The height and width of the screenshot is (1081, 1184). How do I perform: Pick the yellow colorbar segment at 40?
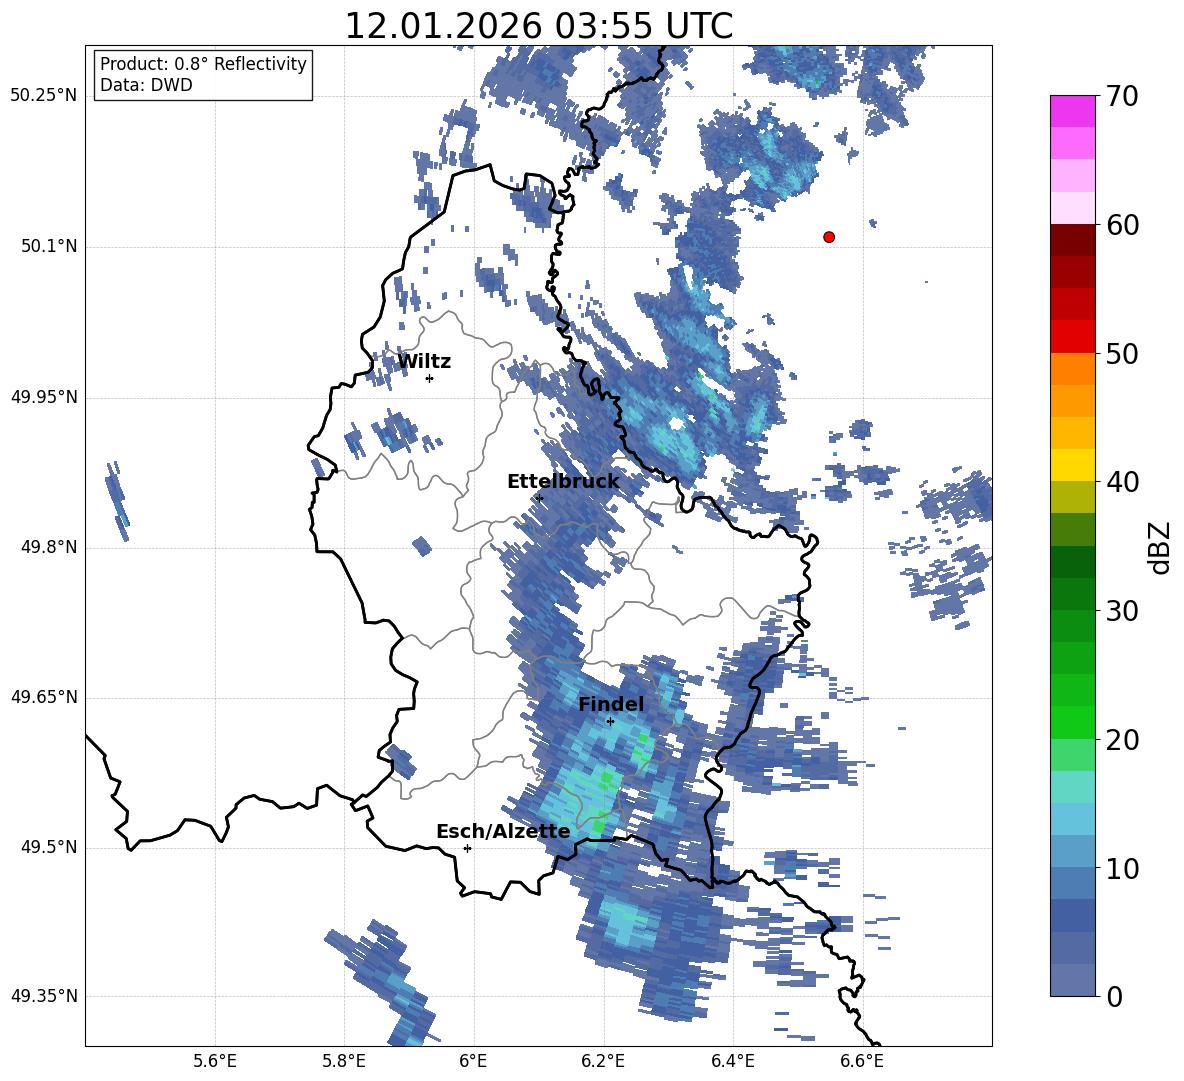click(1072, 465)
